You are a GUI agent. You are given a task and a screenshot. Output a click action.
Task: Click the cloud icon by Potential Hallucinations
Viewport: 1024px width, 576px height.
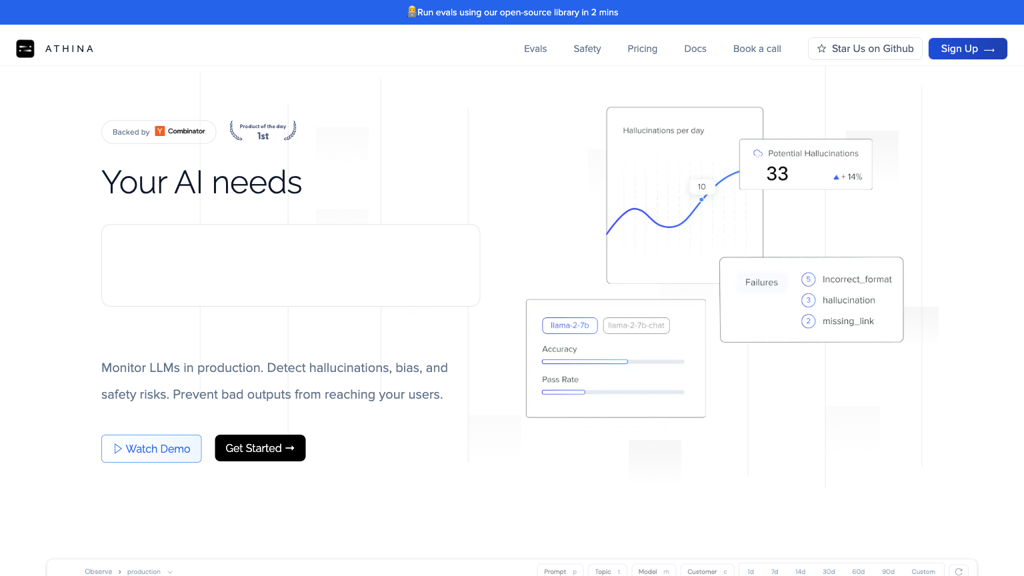click(757, 153)
